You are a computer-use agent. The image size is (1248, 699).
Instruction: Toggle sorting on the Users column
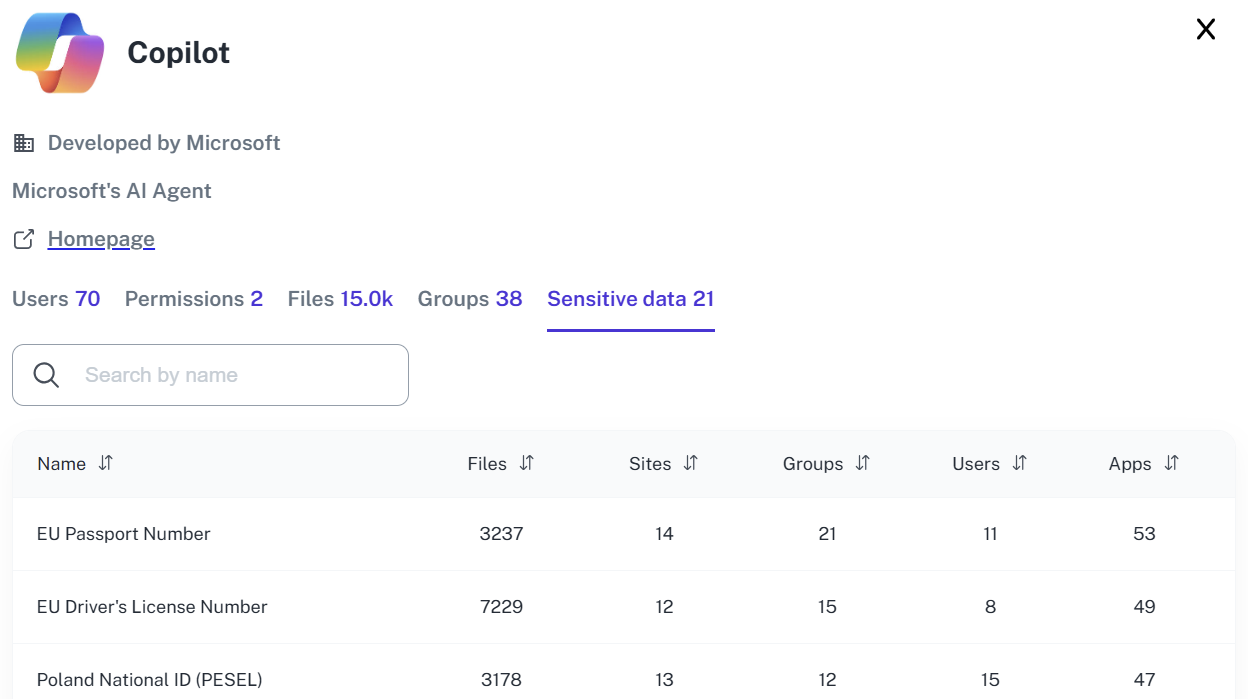coord(1019,463)
